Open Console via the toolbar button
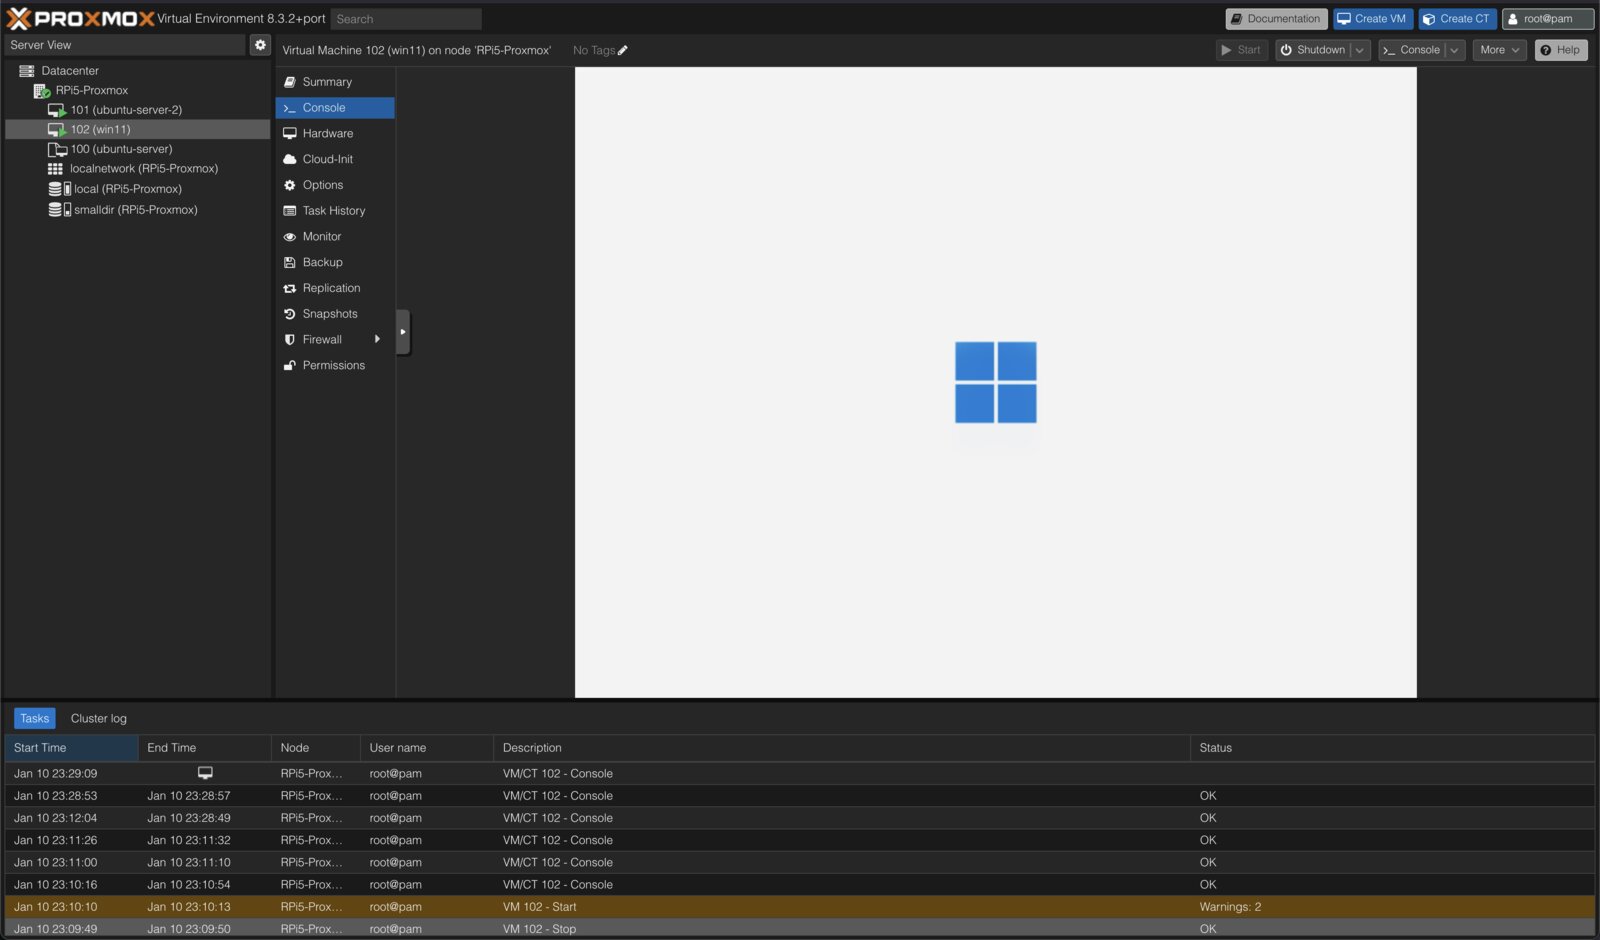The image size is (1600, 940). pyautogui.click(x=1411, y=50)
